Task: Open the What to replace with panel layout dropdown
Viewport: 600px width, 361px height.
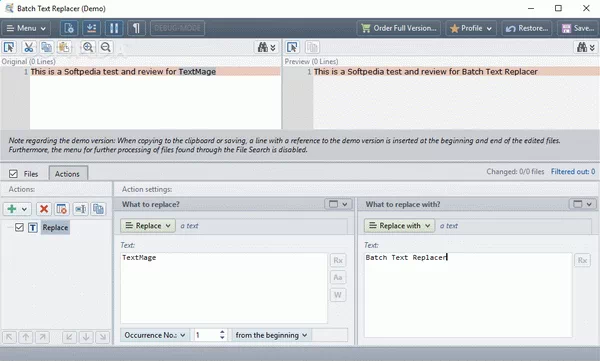Action: [582, 204]
